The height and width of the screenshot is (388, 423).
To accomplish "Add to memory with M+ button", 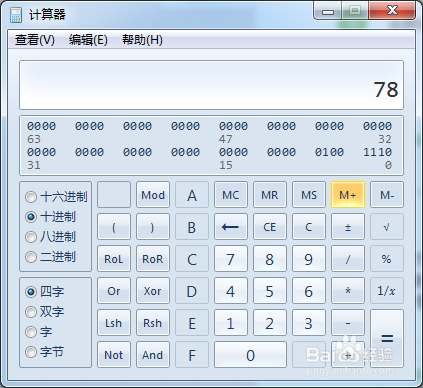I will [x=348, y=195].
